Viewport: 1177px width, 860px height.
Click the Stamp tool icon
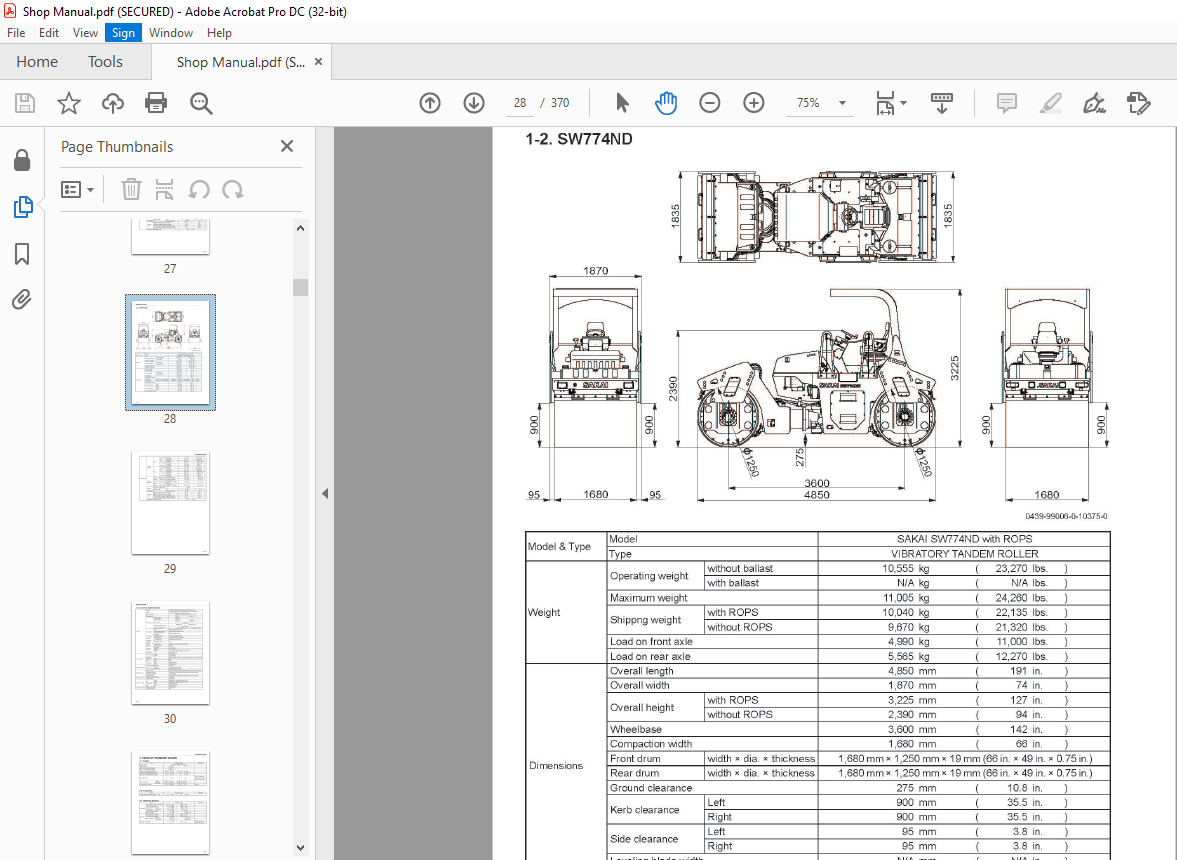(1138, 103)
